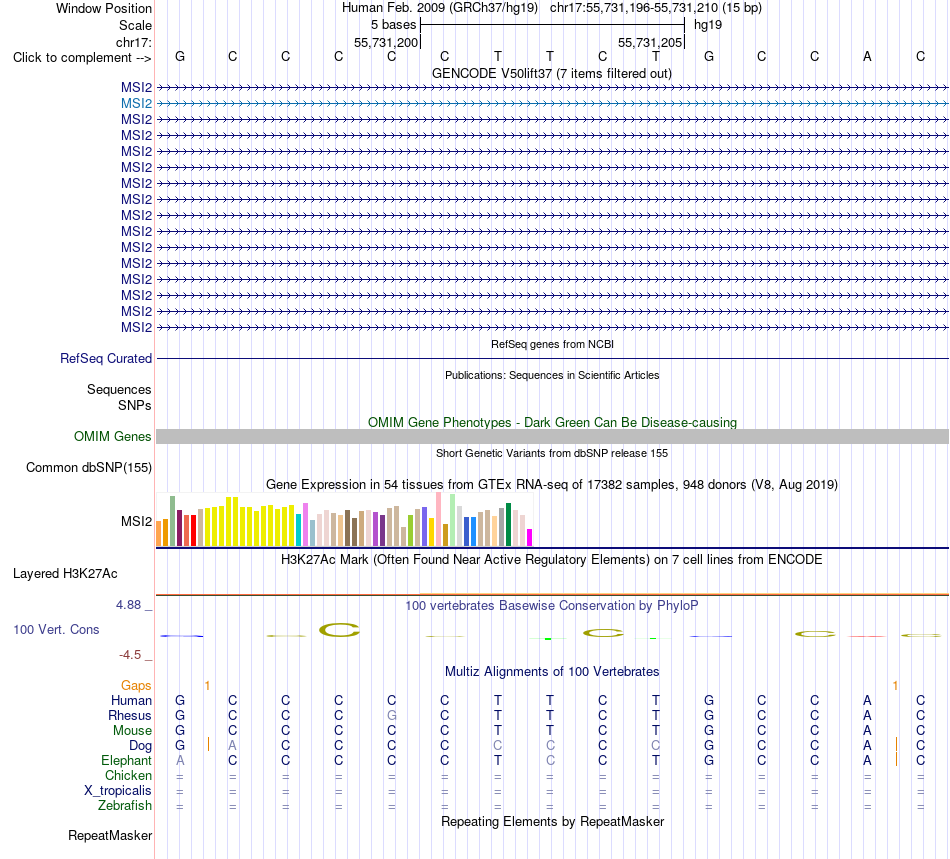Click the chr17:55,731,196-55,731,210 position text

[x=634, y=8]
